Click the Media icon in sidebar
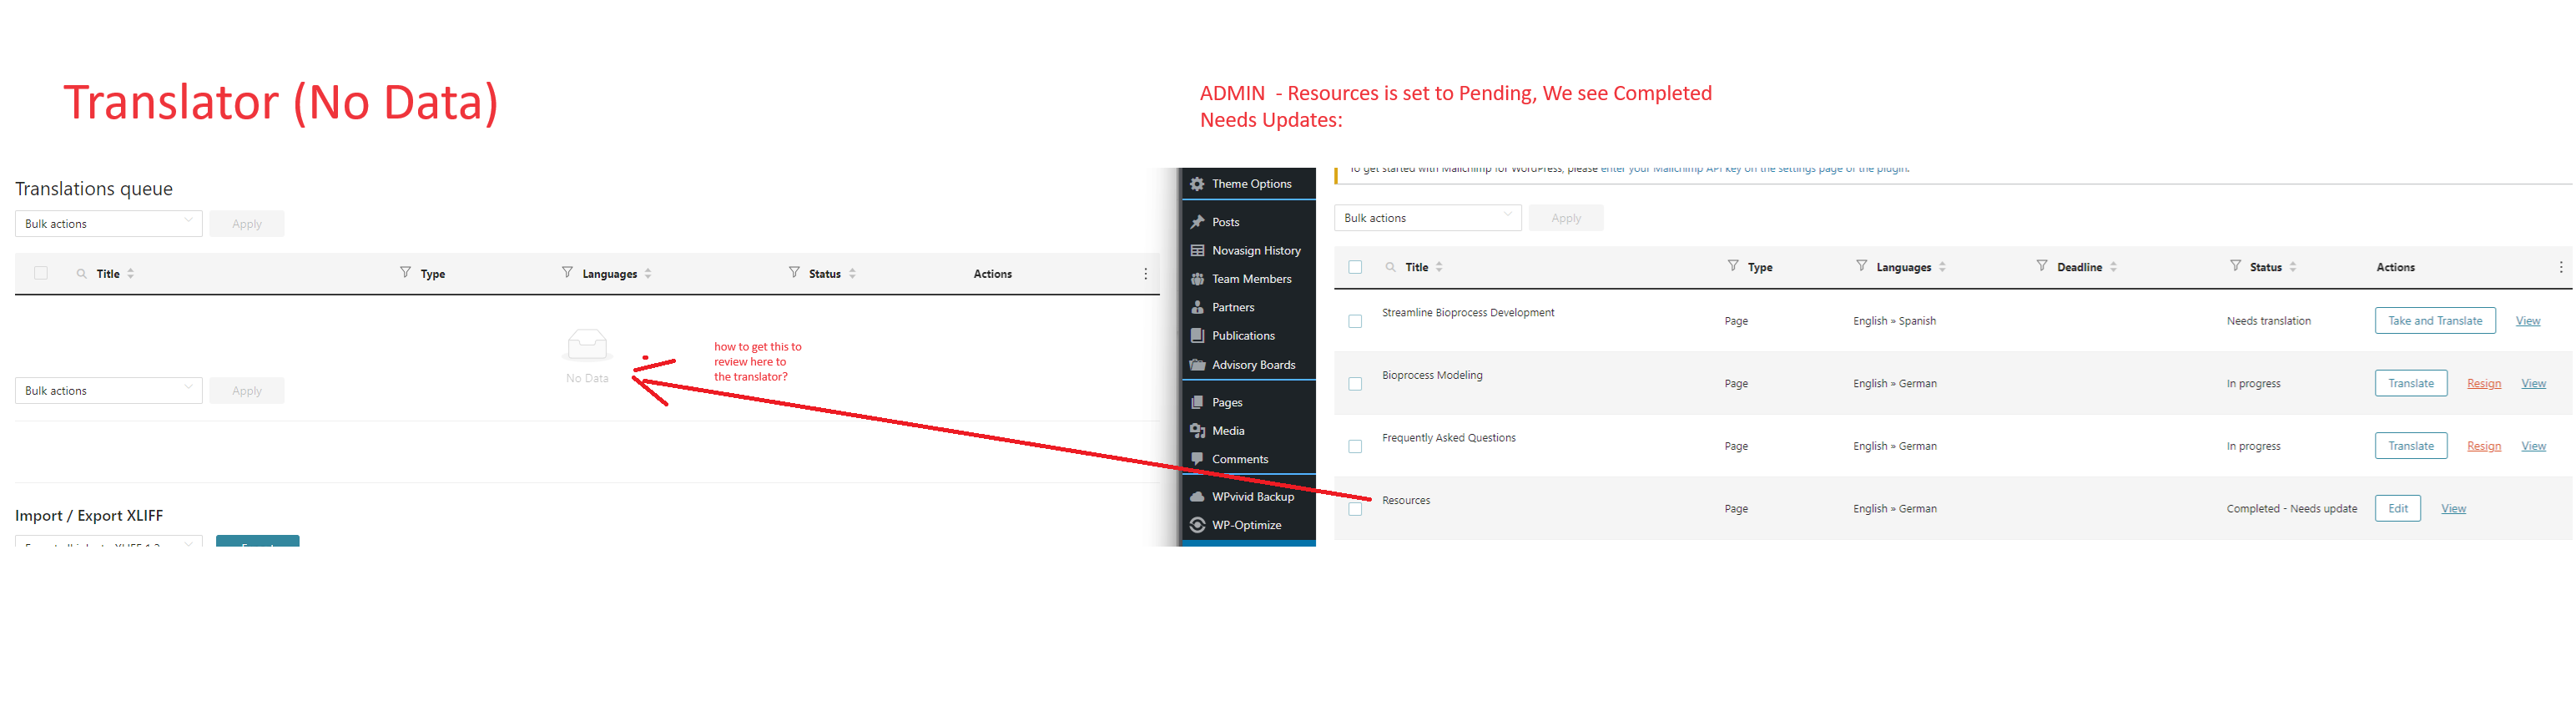This screenshot has width=2576, height=711. 1197,431
